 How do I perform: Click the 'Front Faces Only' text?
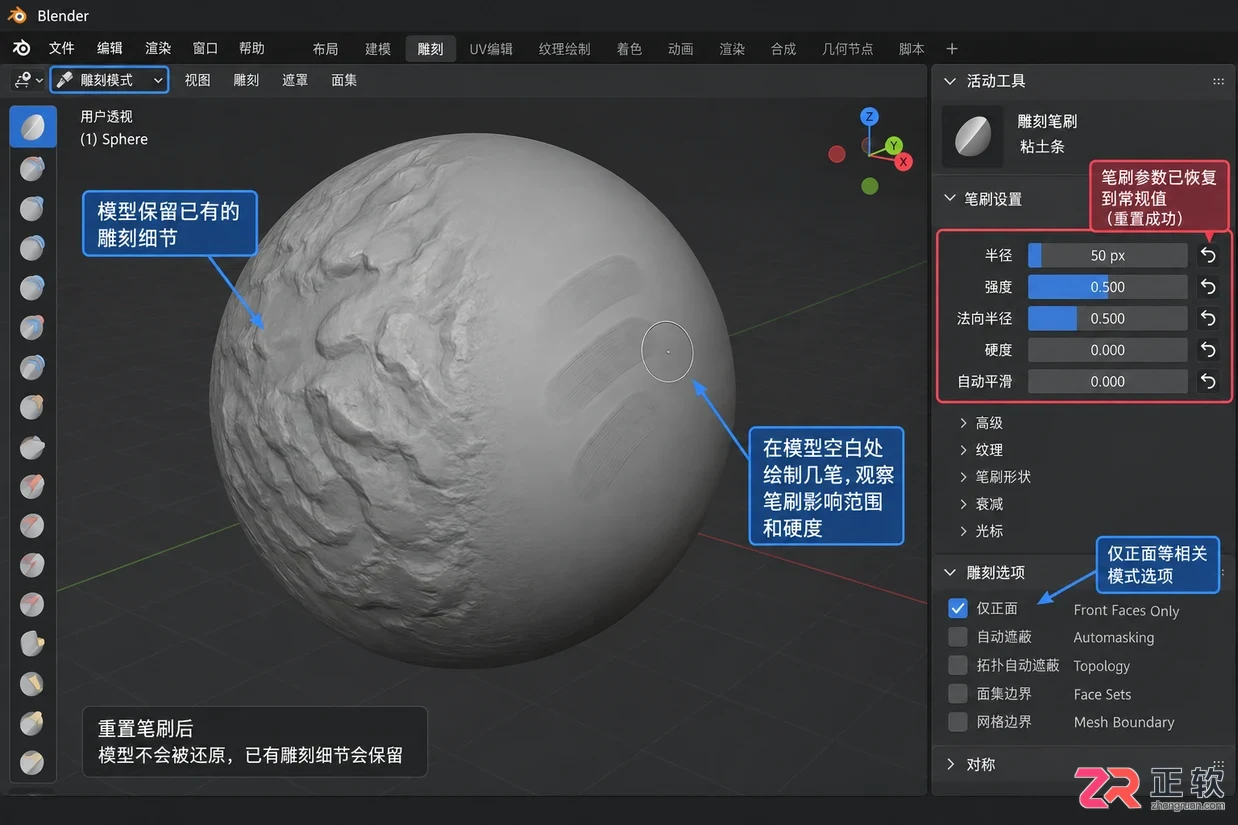click(x=1126, y=610)
